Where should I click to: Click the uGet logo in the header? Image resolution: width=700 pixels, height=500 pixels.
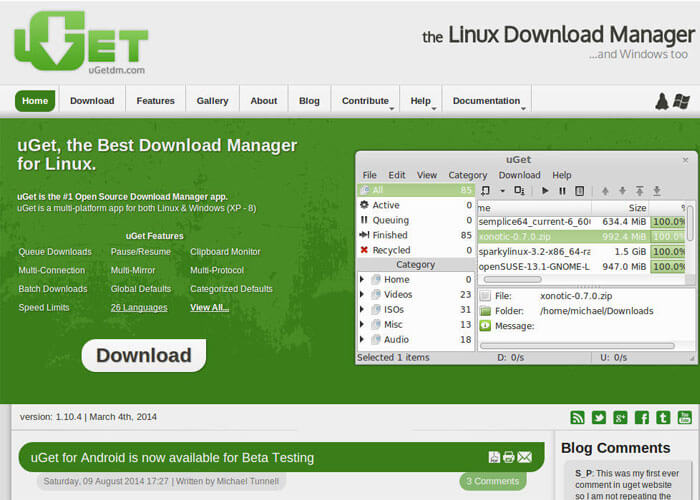81,42
